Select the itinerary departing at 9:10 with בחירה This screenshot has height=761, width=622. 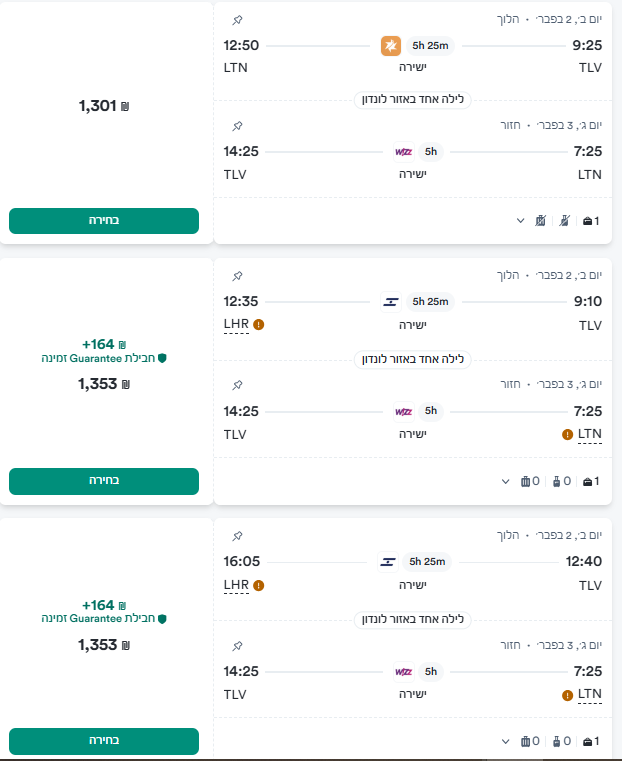[104, 481]
